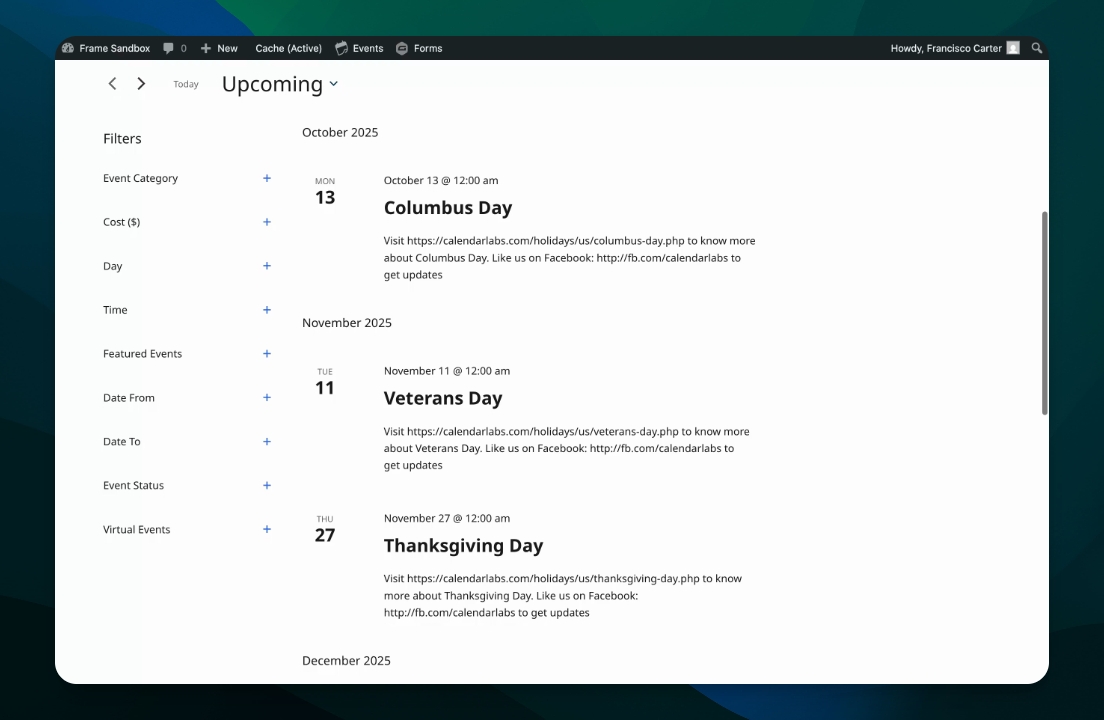Expand the Event Status filter

[x=267, y=486]
